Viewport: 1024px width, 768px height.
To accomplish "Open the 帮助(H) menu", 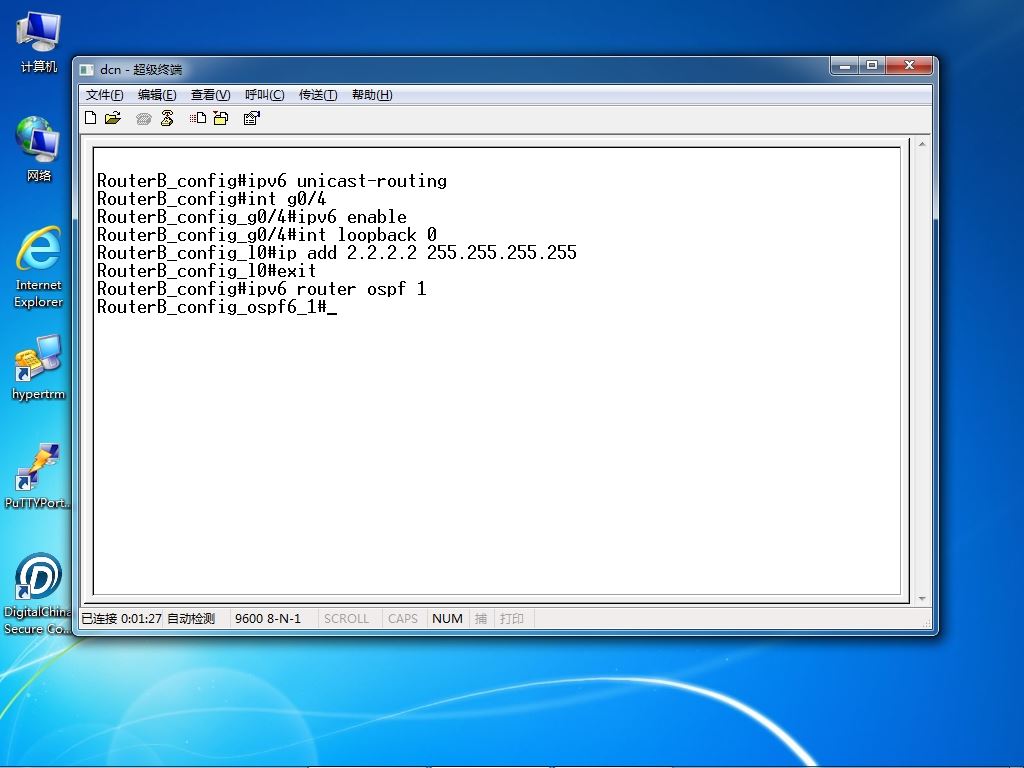I will [x=372, y=95].
